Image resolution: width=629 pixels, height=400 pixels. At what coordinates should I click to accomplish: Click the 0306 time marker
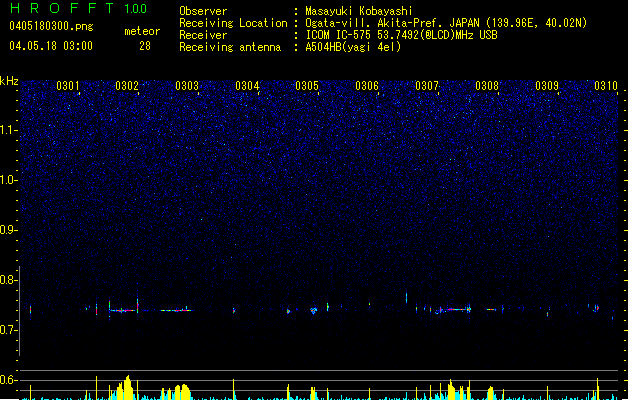tap(367, 86)
